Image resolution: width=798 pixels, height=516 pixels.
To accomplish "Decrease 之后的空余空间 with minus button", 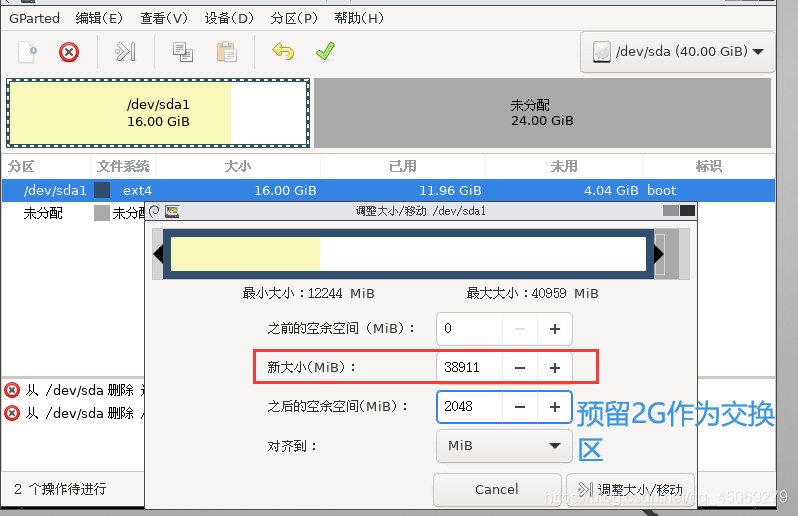I will 520,407.
